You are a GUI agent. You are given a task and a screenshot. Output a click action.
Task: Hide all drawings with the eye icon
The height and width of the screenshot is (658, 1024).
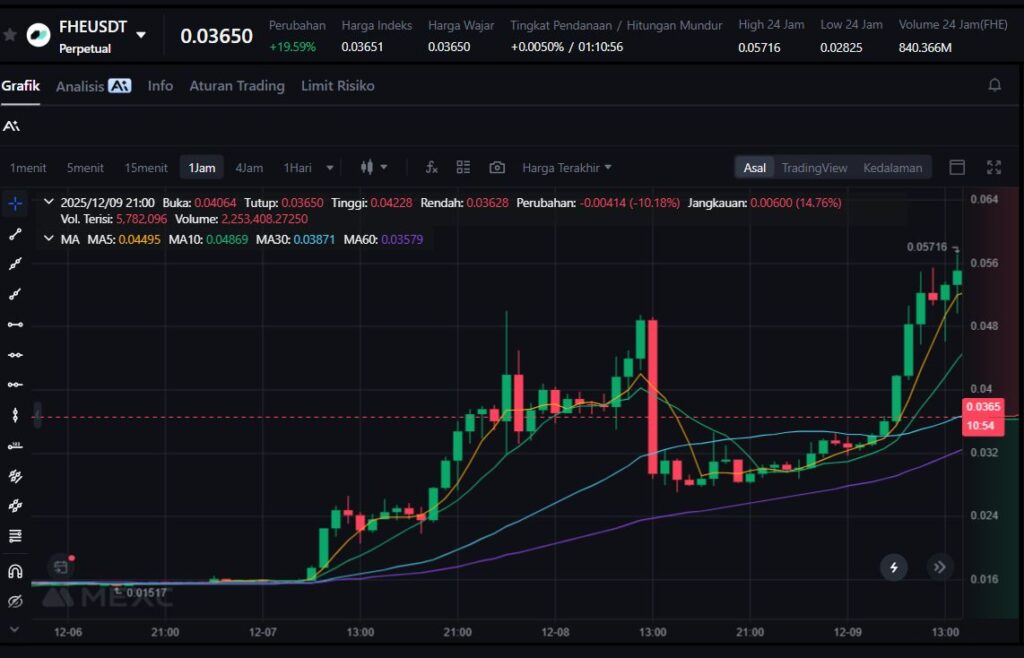15,602
